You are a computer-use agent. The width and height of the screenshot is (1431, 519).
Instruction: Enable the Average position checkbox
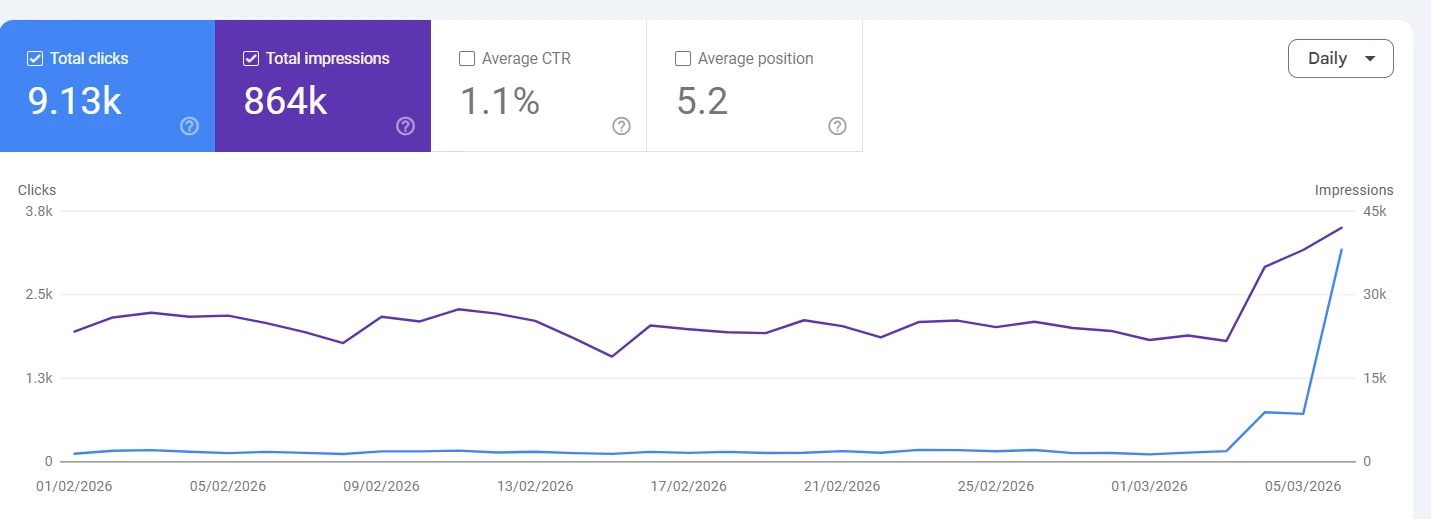tap(683, 59)
